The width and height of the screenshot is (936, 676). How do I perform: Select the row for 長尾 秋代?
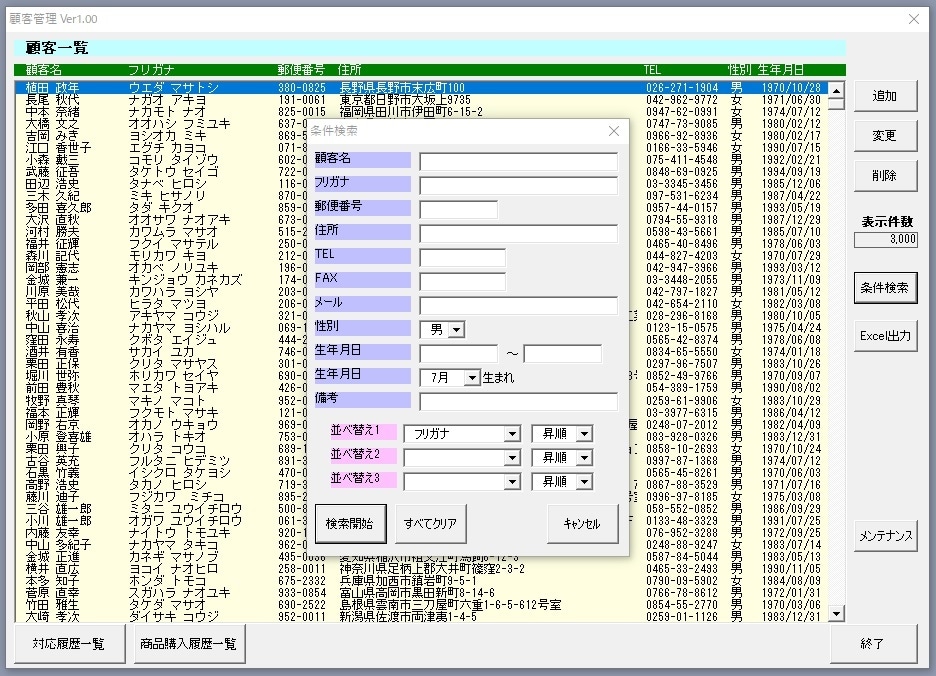pyautogui.click(x=421, y=100)
